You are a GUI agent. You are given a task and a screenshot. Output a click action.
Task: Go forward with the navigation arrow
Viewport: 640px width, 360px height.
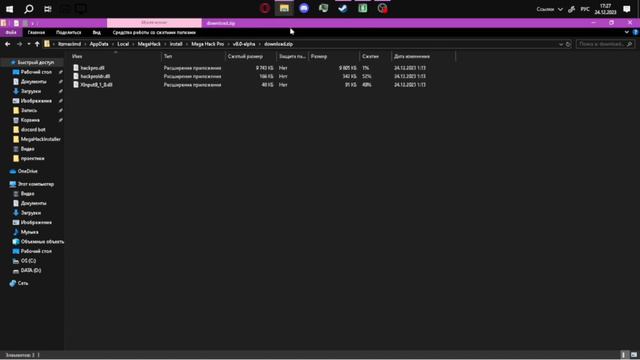coord(19,44)
